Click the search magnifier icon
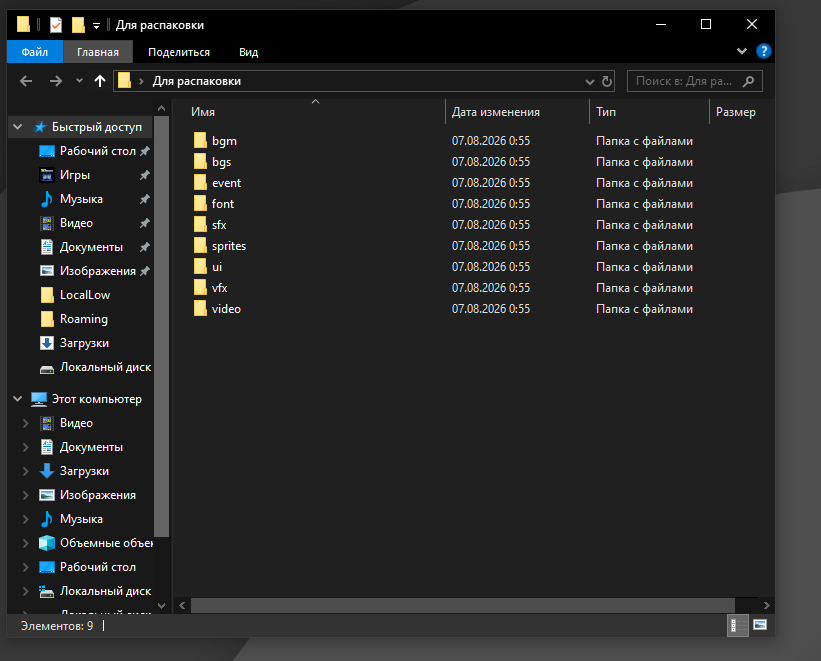Viewport: 821px width, 661px height. [749, 81]
